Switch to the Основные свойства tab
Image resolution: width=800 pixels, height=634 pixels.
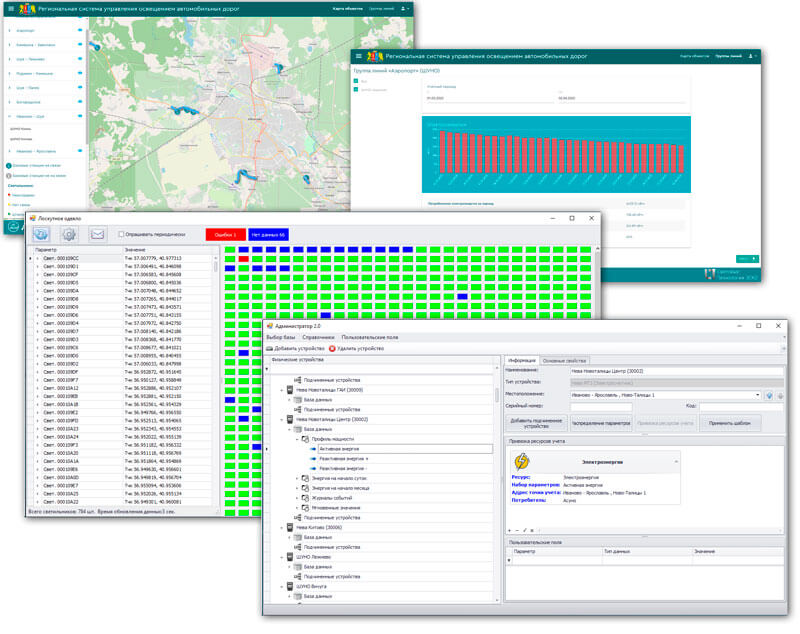point(564,361)
